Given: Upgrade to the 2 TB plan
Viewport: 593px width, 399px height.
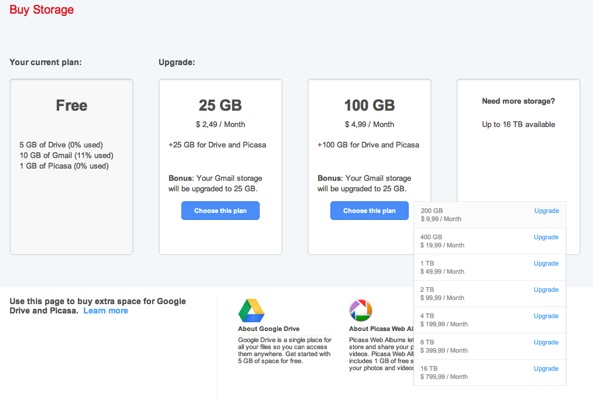Looking at the screenshot, I should pos(546,290).
